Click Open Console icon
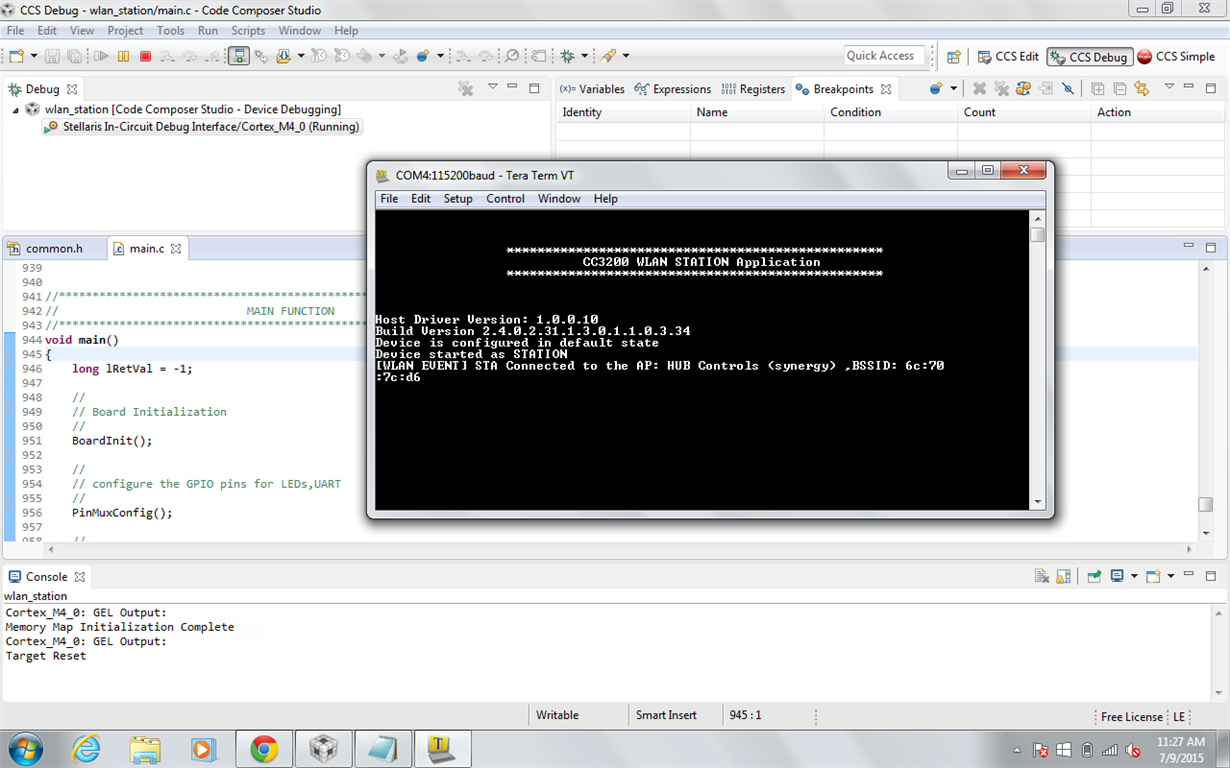This screenshot has width=1230, height=768. click(x=1153, y=576)
